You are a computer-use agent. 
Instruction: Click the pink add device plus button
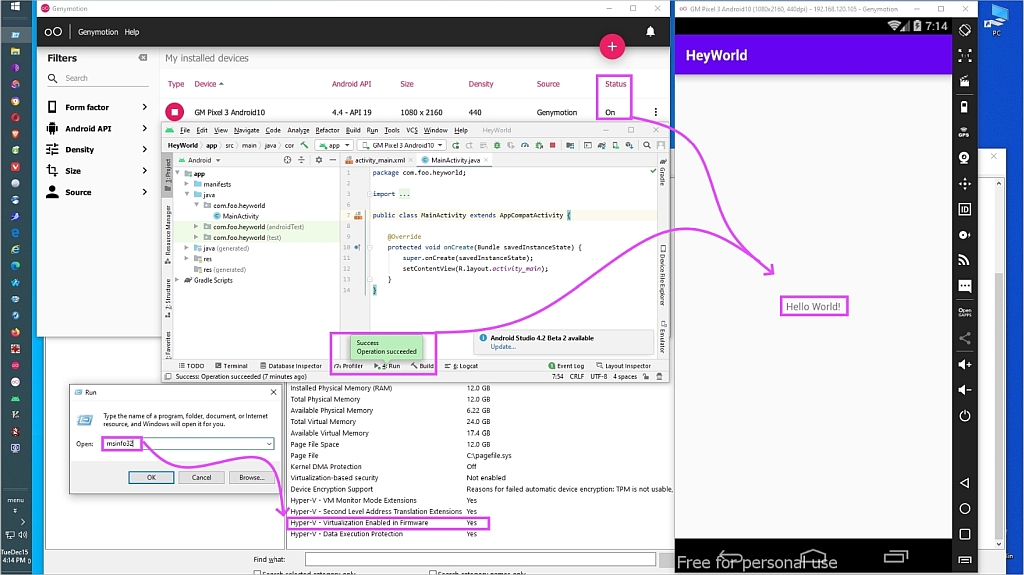click(612, 46)
